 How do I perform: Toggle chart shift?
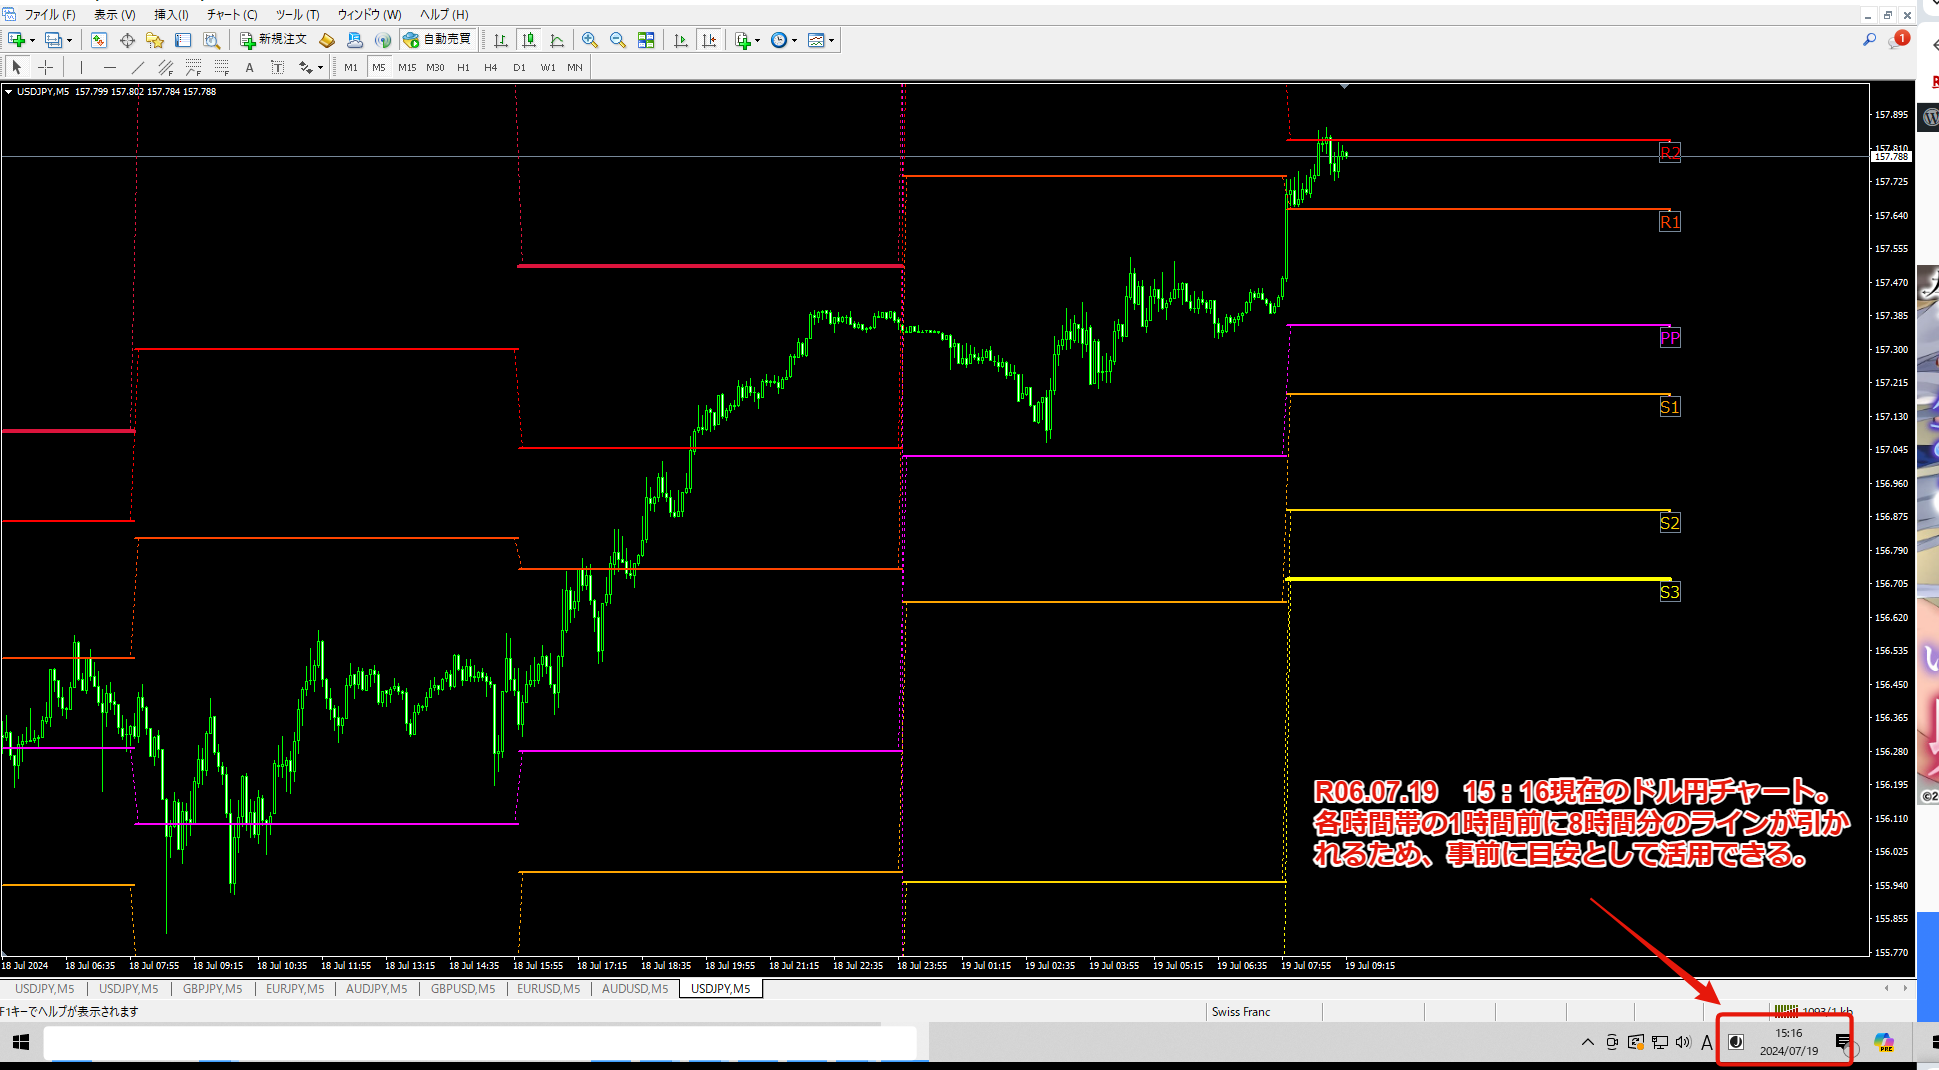pyautogui.click(x=709, y=40)
